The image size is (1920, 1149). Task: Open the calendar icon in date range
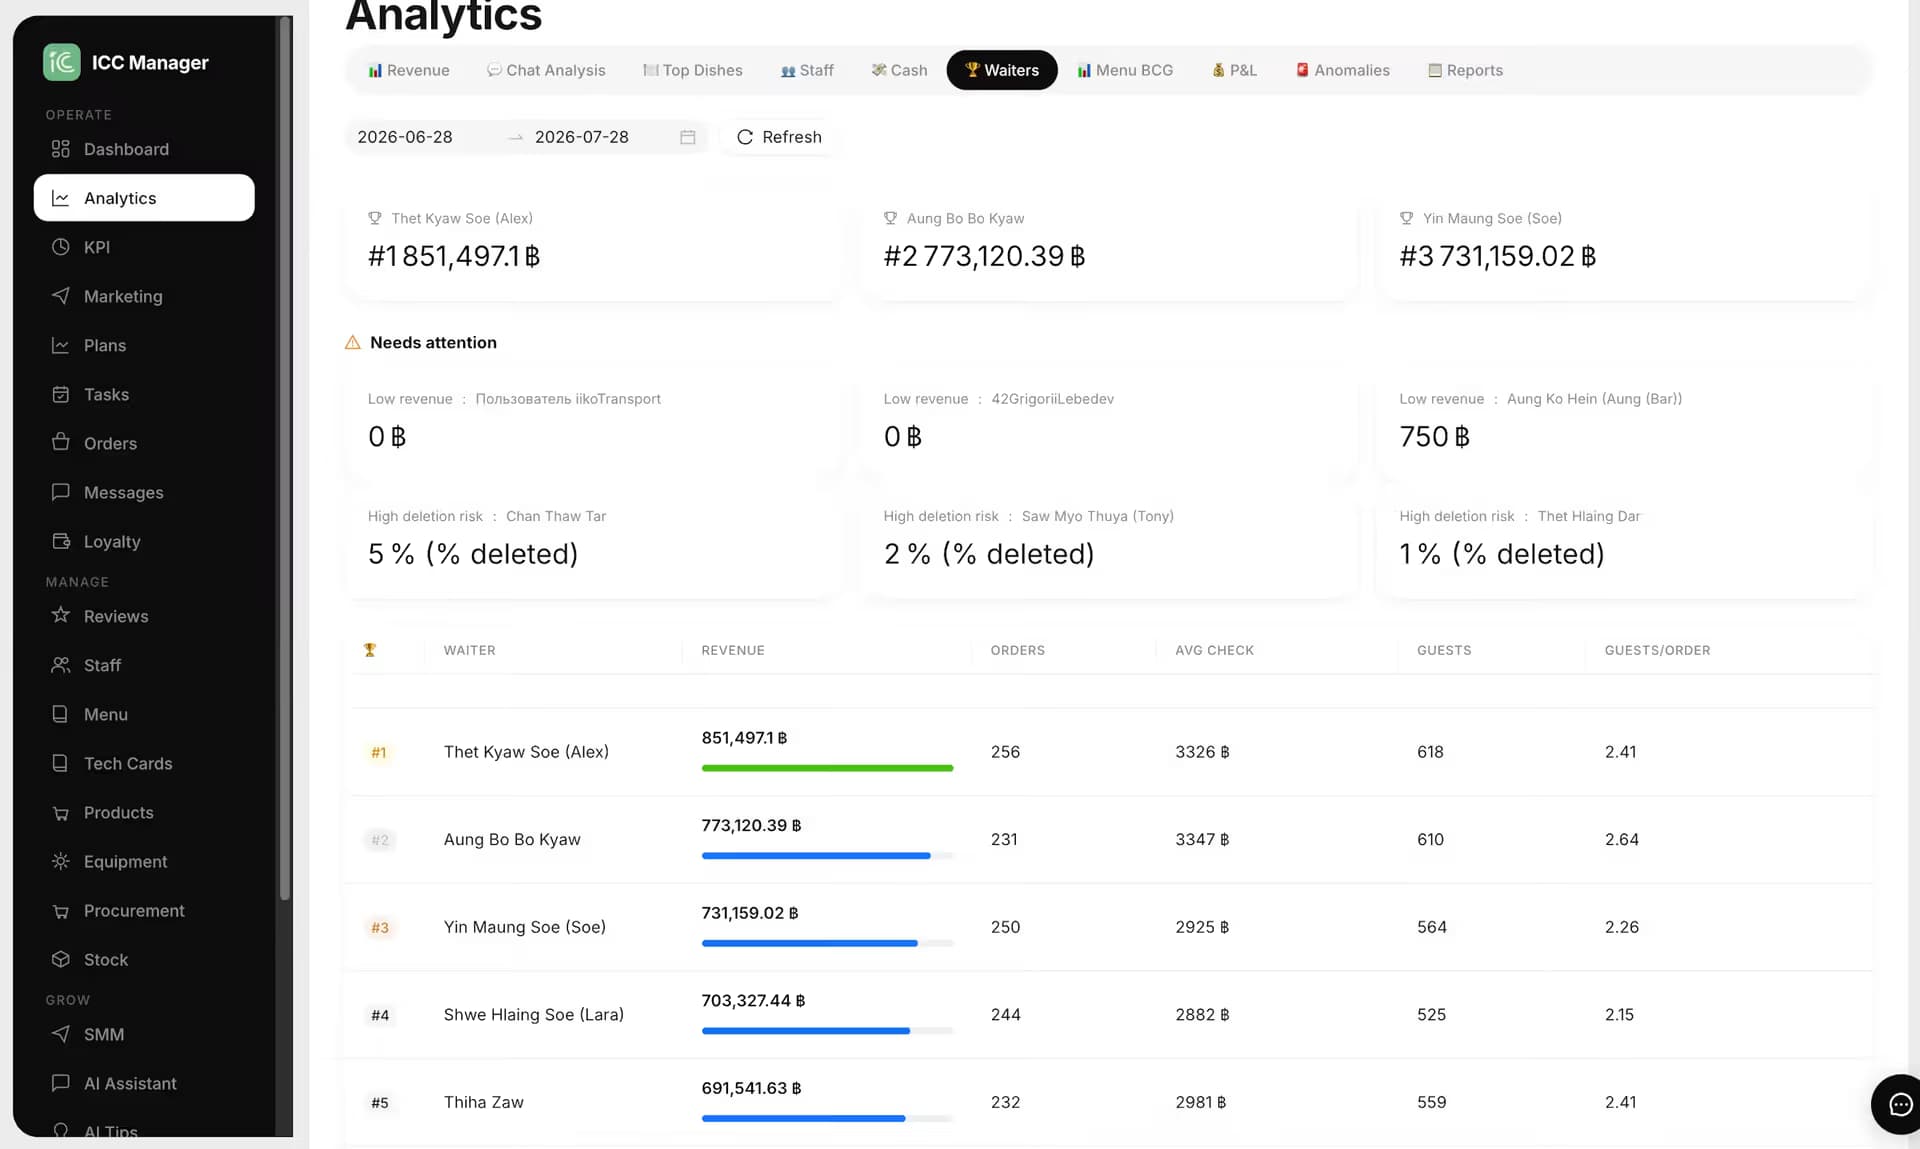point(688,137)
